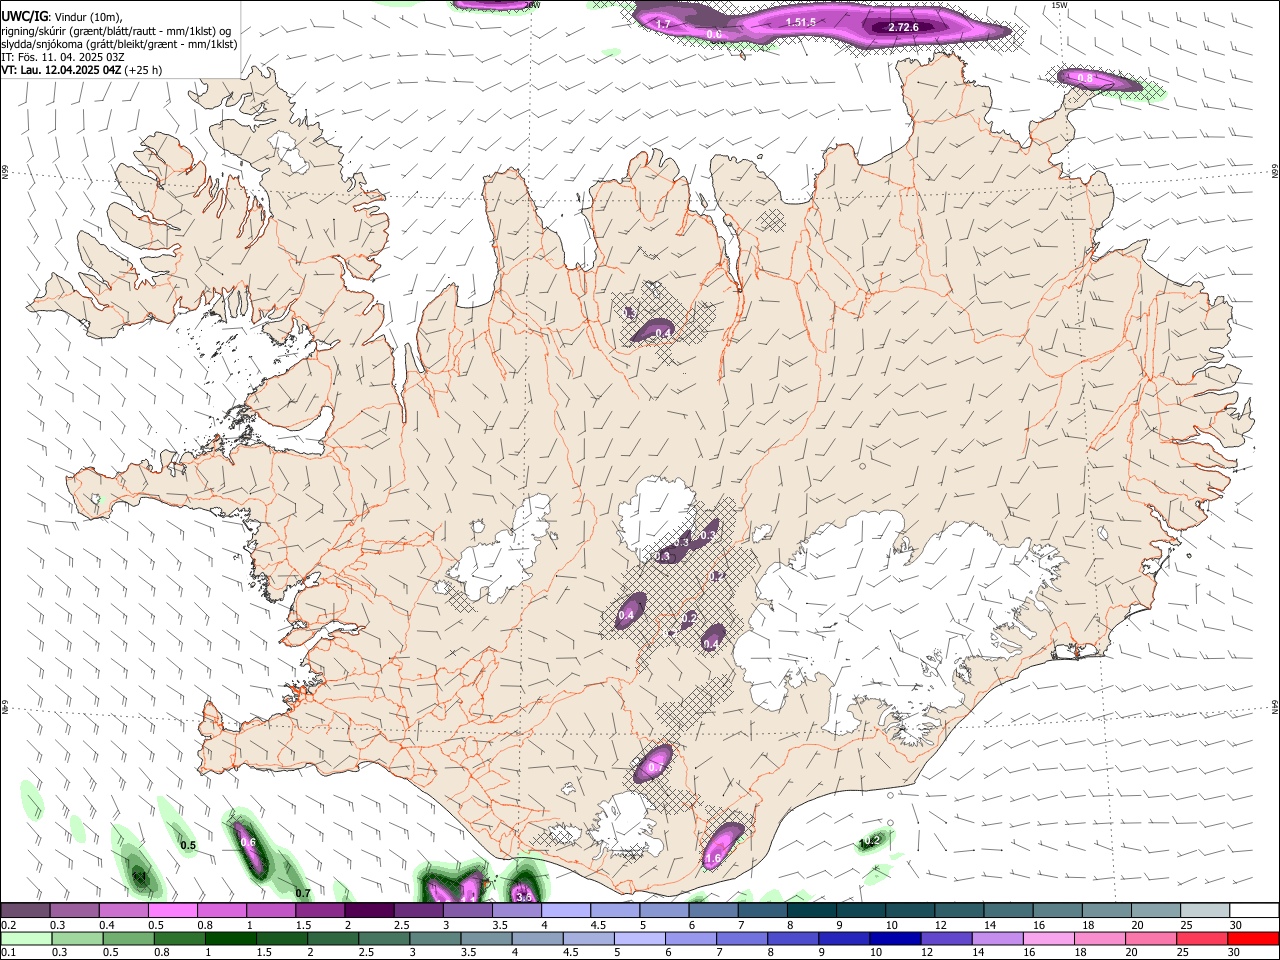Click the purple snow cell labelled 0.8 in northeast

1098,80
